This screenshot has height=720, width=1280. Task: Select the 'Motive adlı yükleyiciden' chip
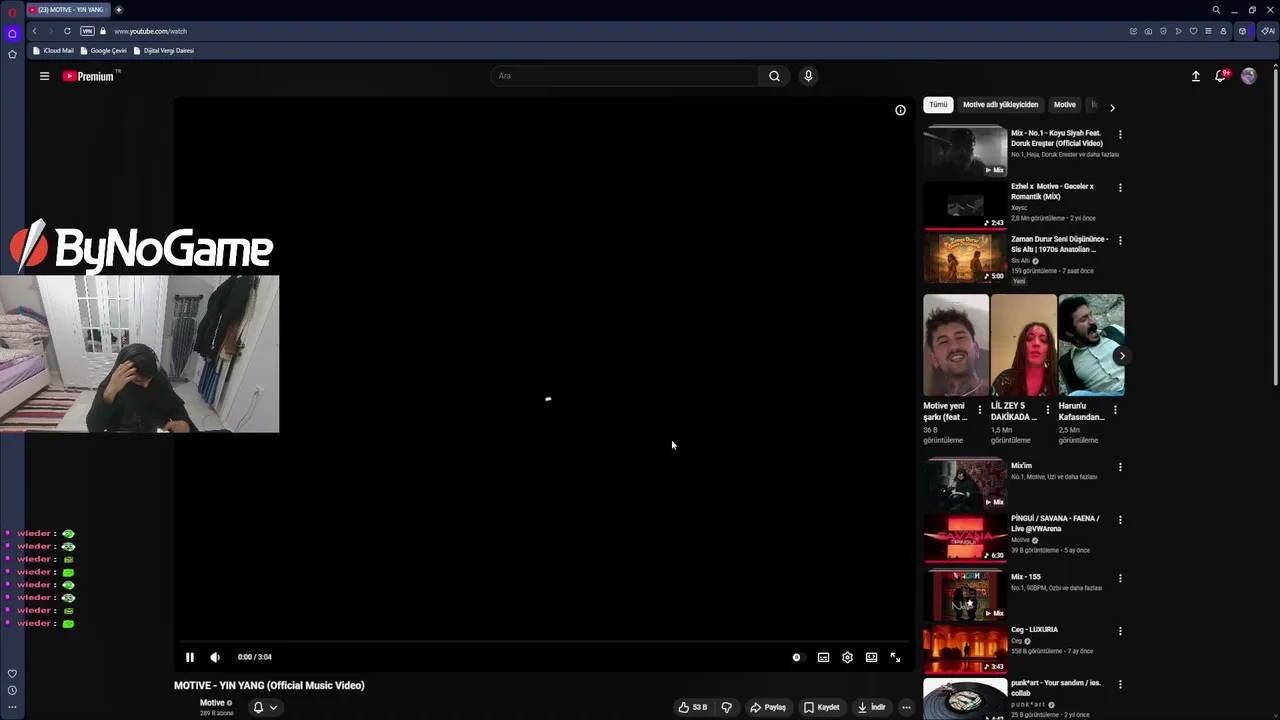tap(1000, 105)
